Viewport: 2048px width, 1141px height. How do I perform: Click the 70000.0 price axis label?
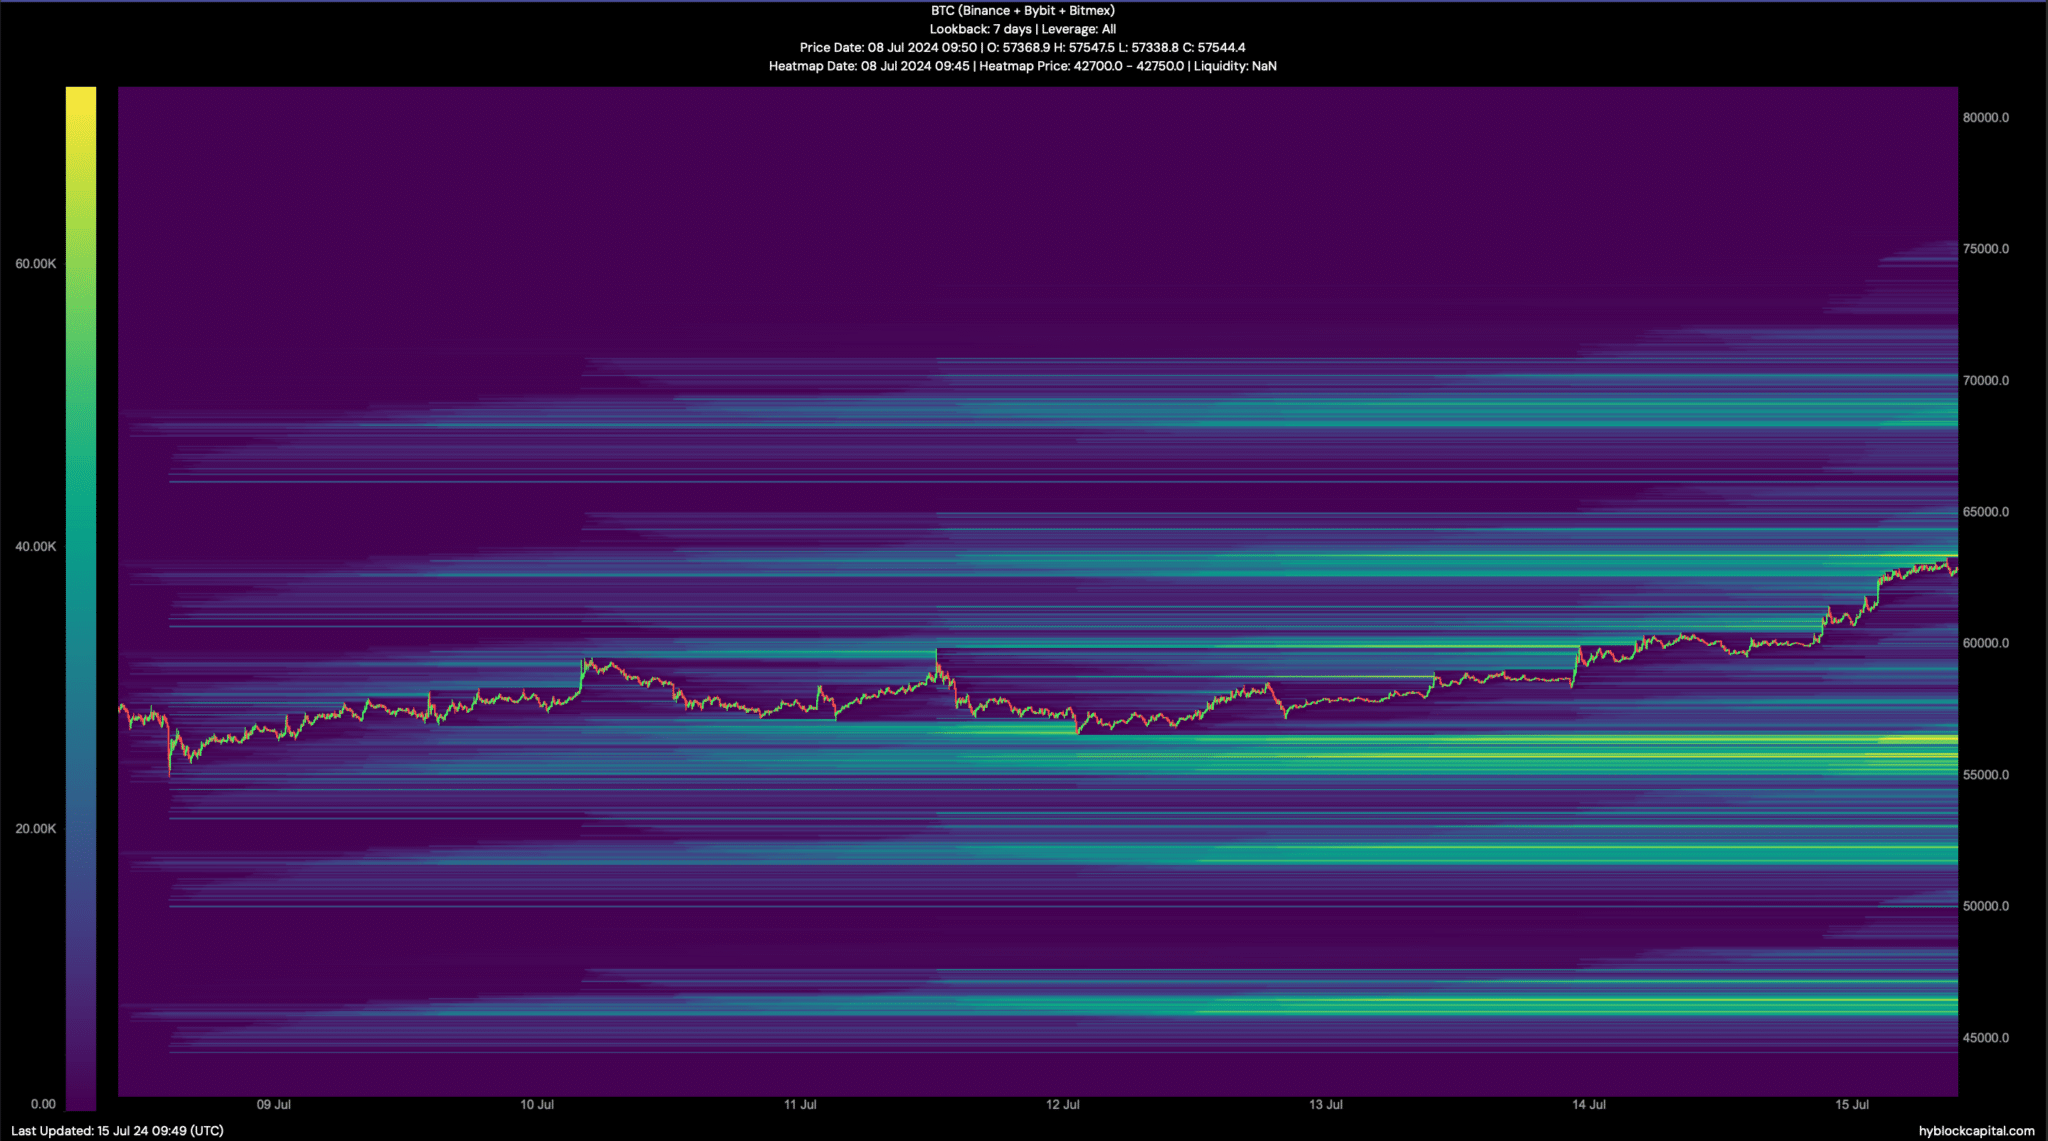pos(1985,381)
